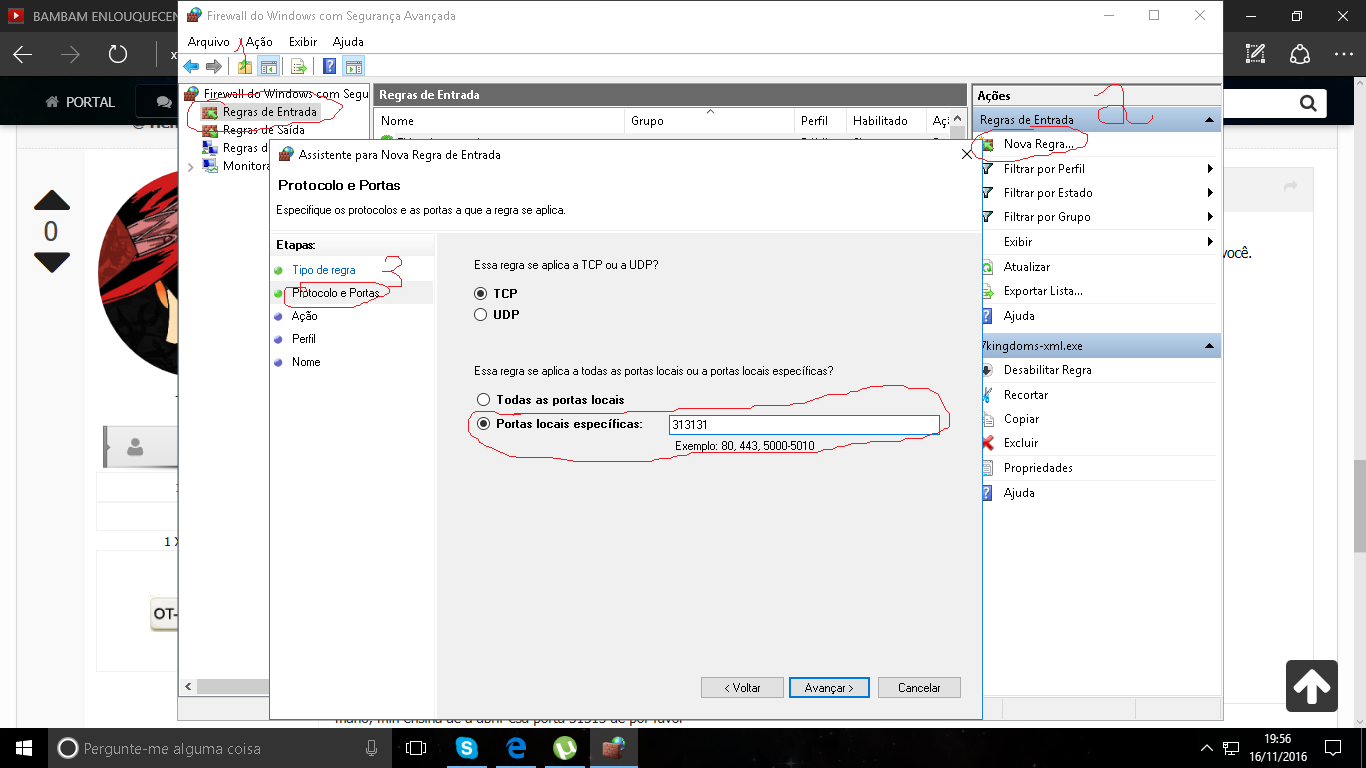The width and height of the screenshot is (1366, 768).
Task: Collapse the 7kingdoms-xml.exe actions section
Action: point(1210,346)
